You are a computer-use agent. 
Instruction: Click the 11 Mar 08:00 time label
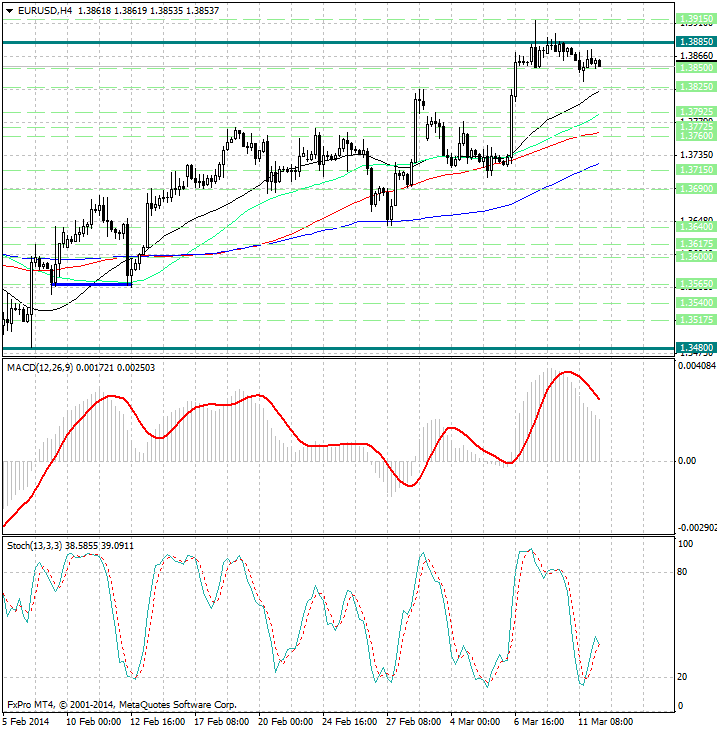(x=605, y=722)
